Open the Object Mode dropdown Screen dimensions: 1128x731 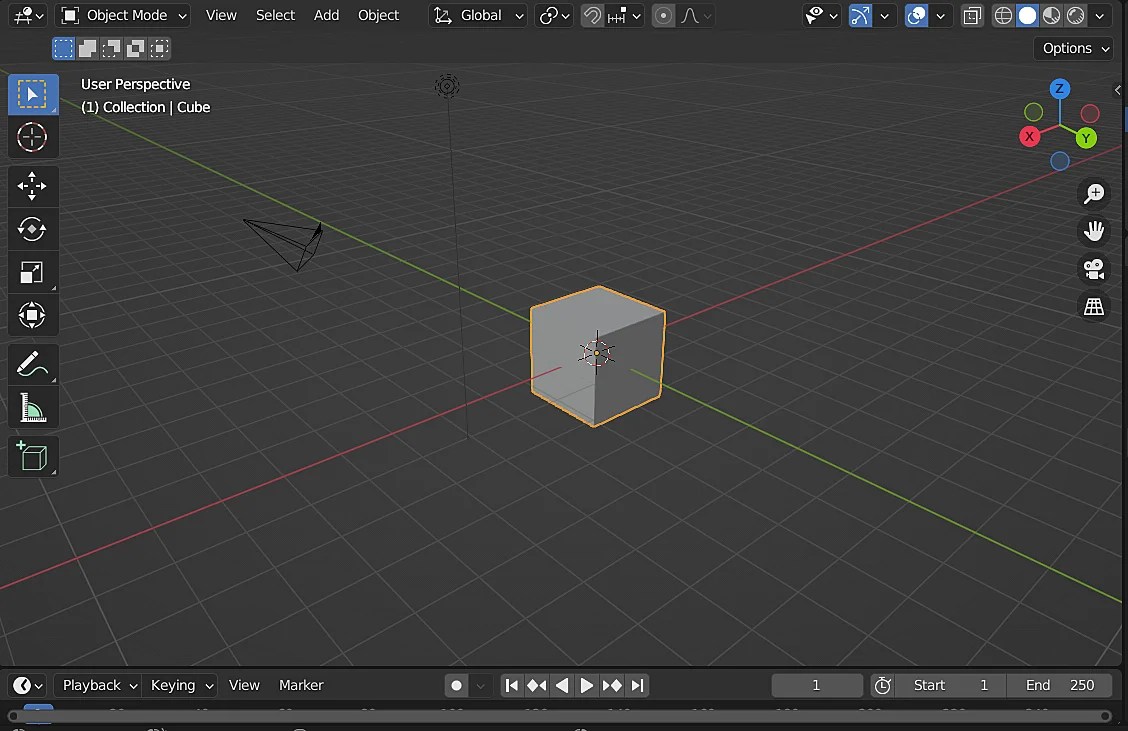point(122,15)
